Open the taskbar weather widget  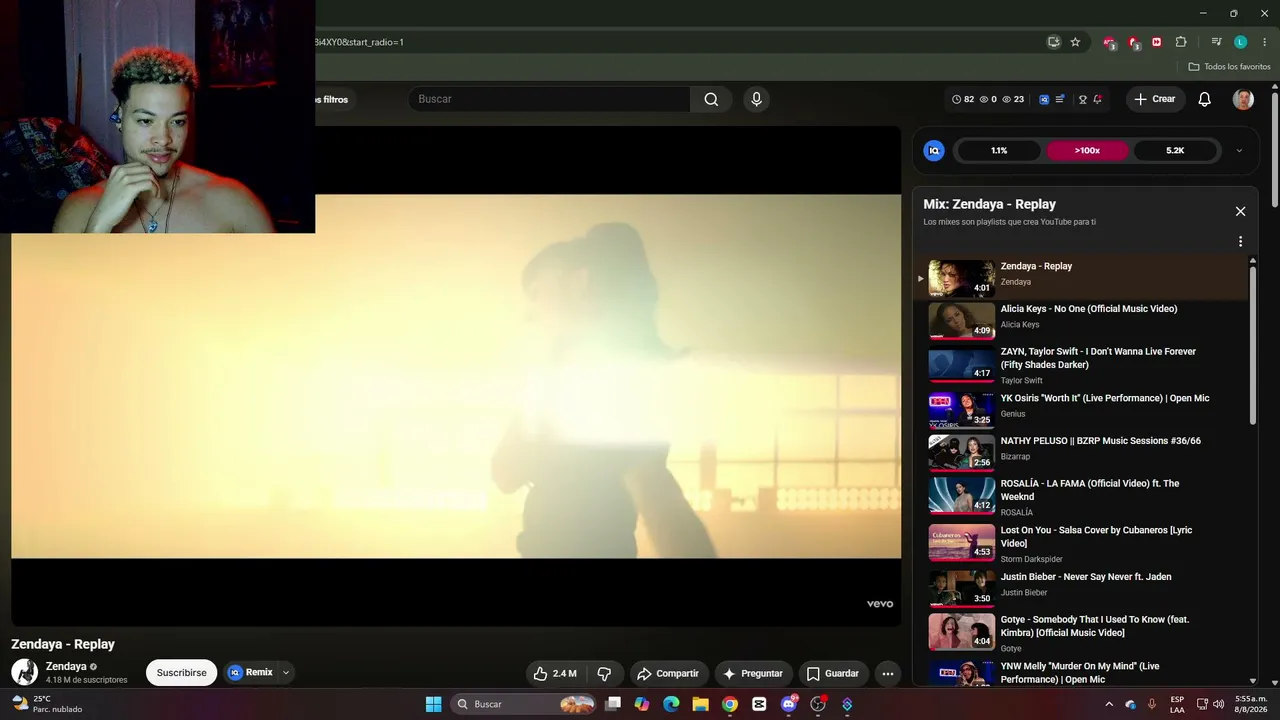[48, 704]
